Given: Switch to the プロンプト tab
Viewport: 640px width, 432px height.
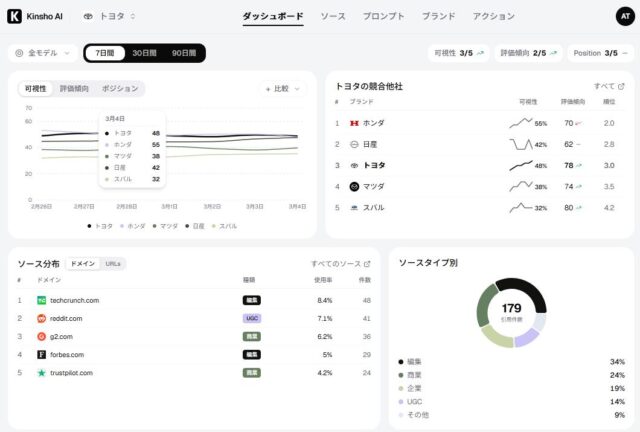Looking at the screenshot, I should click(383, 16).
